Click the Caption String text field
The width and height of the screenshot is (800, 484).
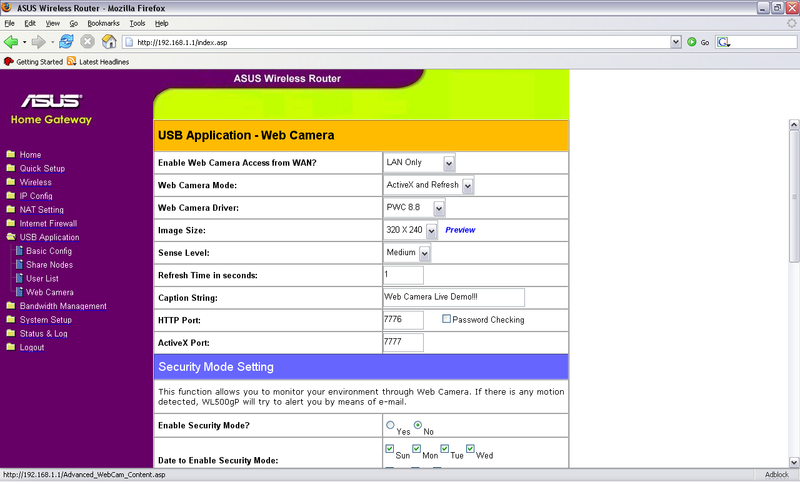[453, 297]
